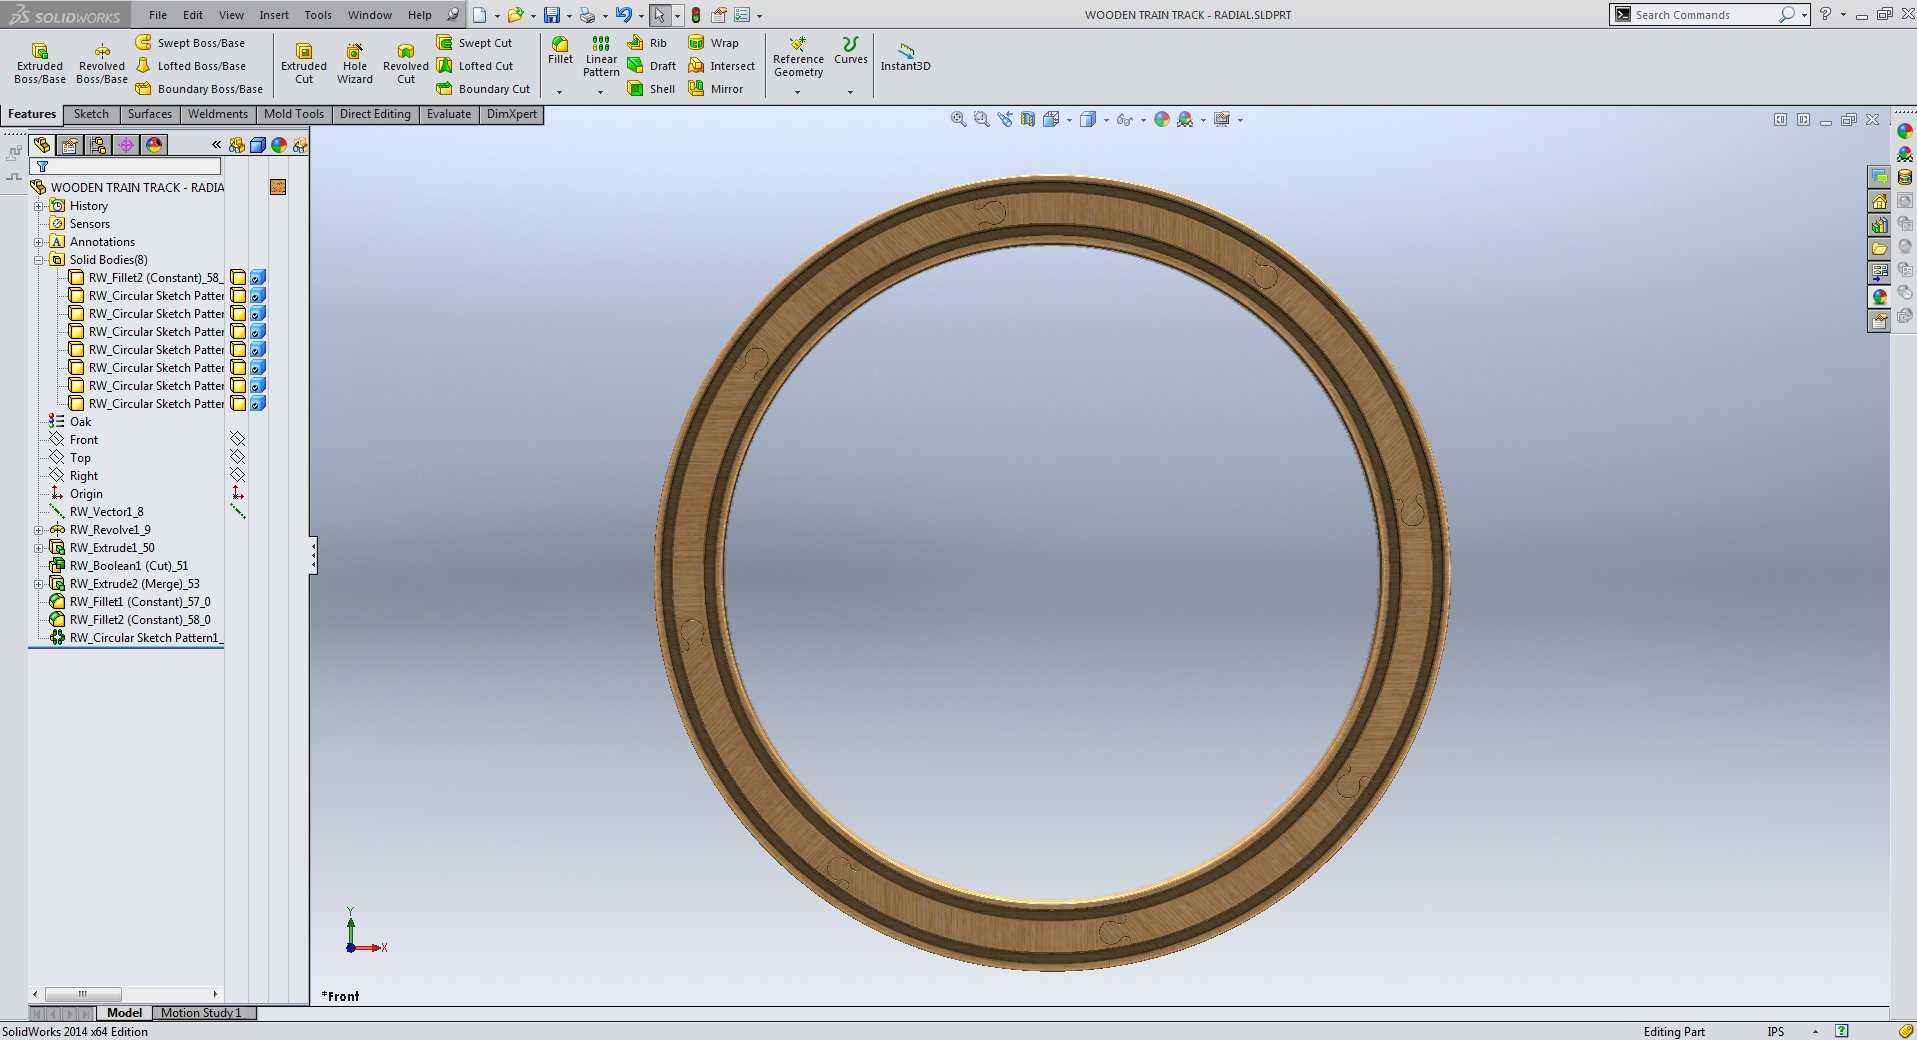Toggle RW_Vector1_8 visibility in display pane
Image resolution: width=1917 pixels, height=1040 pixels.
[x=237, y=512]
